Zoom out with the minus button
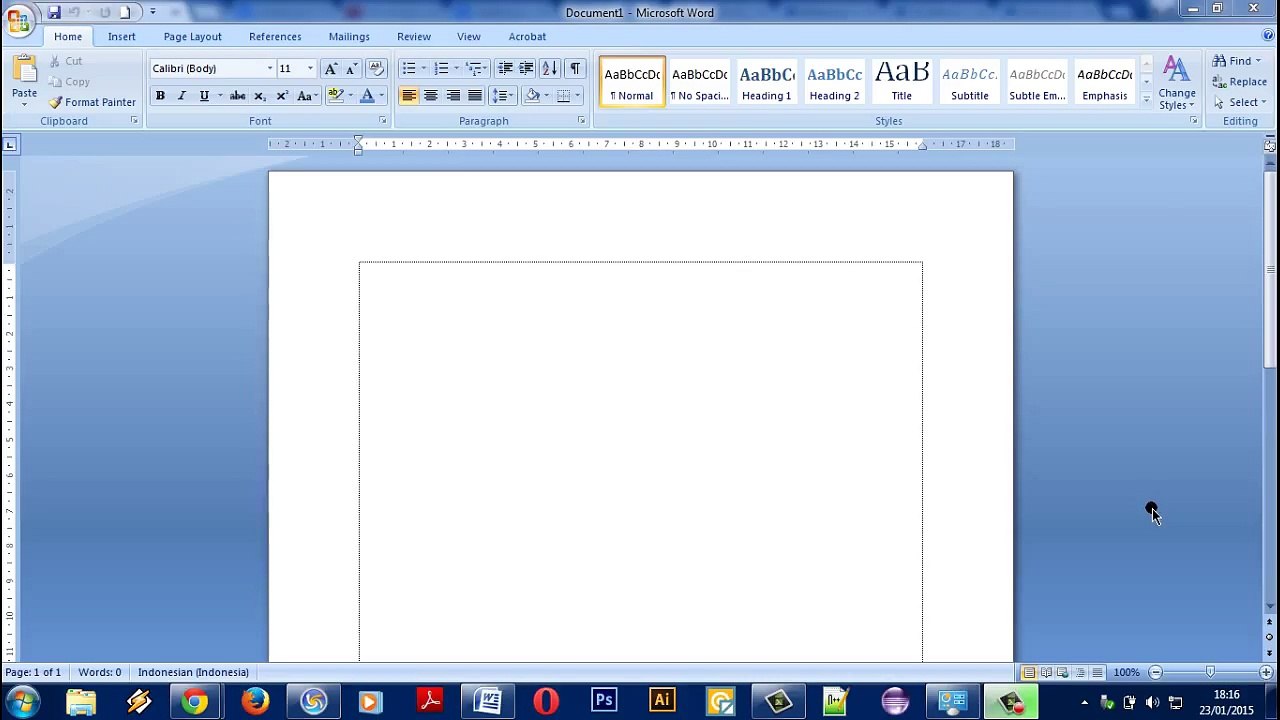This screenshot has height=720, width=1280. tap(1155, 672)
